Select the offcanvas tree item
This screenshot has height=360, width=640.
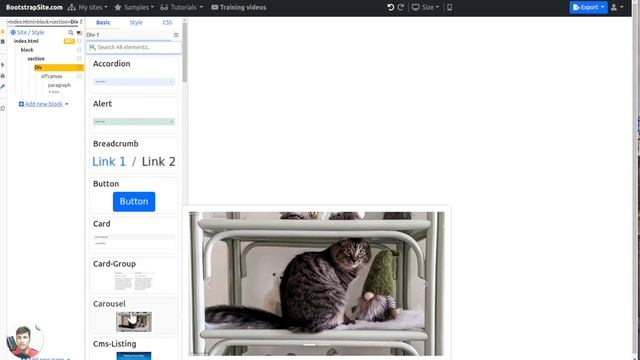coord(51,76)
